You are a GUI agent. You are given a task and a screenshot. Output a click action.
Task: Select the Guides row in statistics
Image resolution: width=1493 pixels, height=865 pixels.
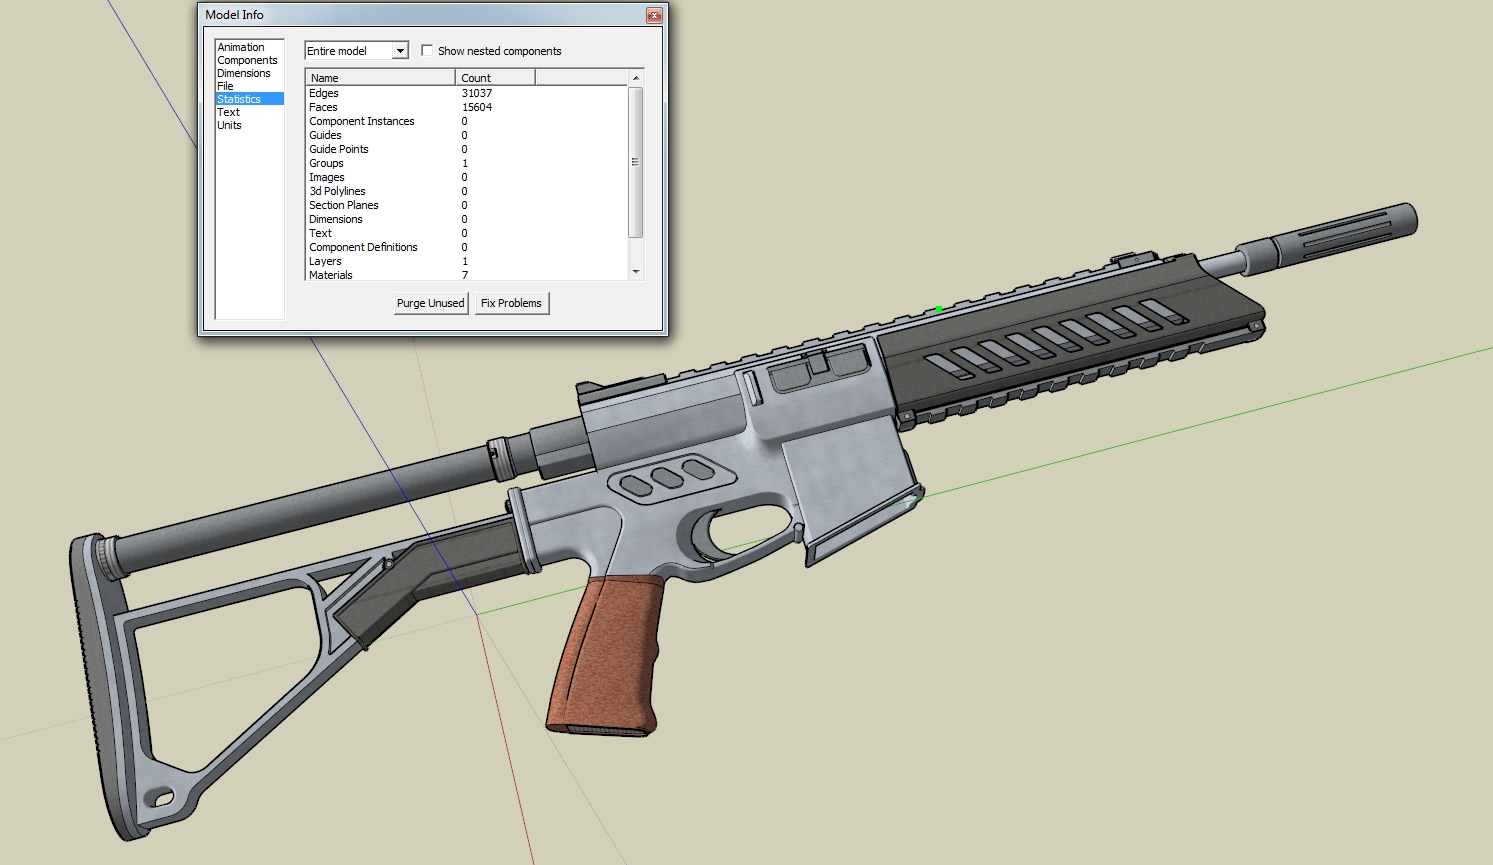click(467, 135)
